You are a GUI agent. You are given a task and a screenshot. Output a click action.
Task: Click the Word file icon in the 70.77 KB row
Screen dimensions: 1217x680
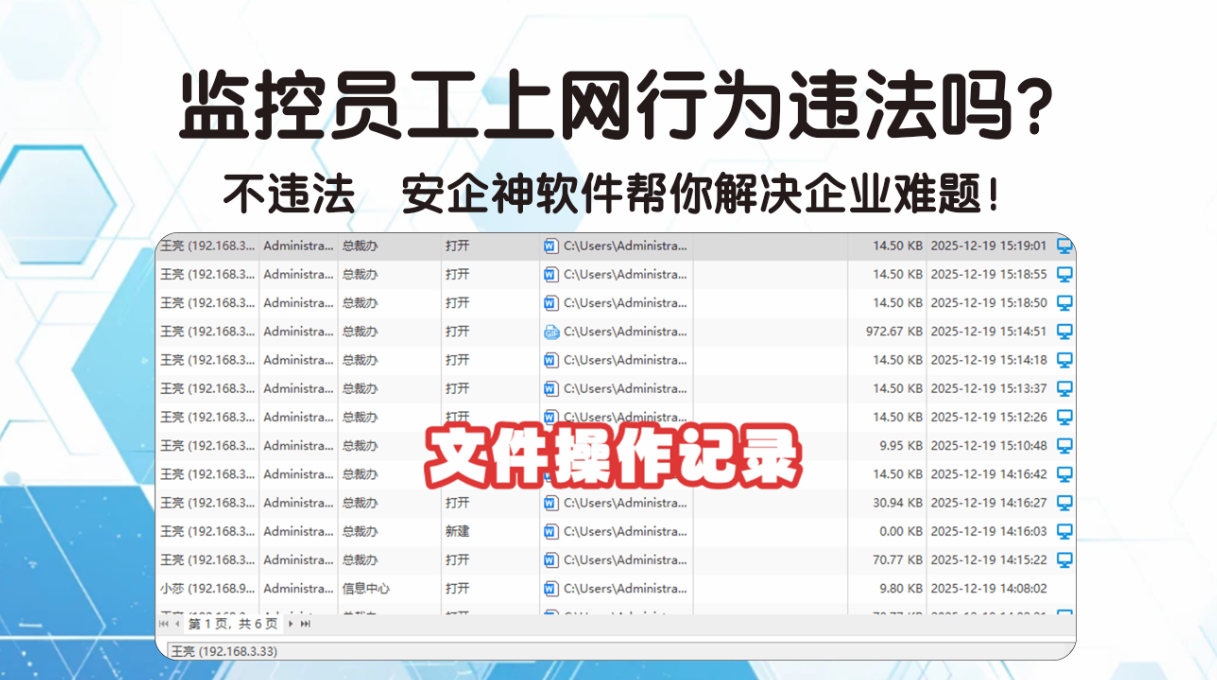click(550, 560)
